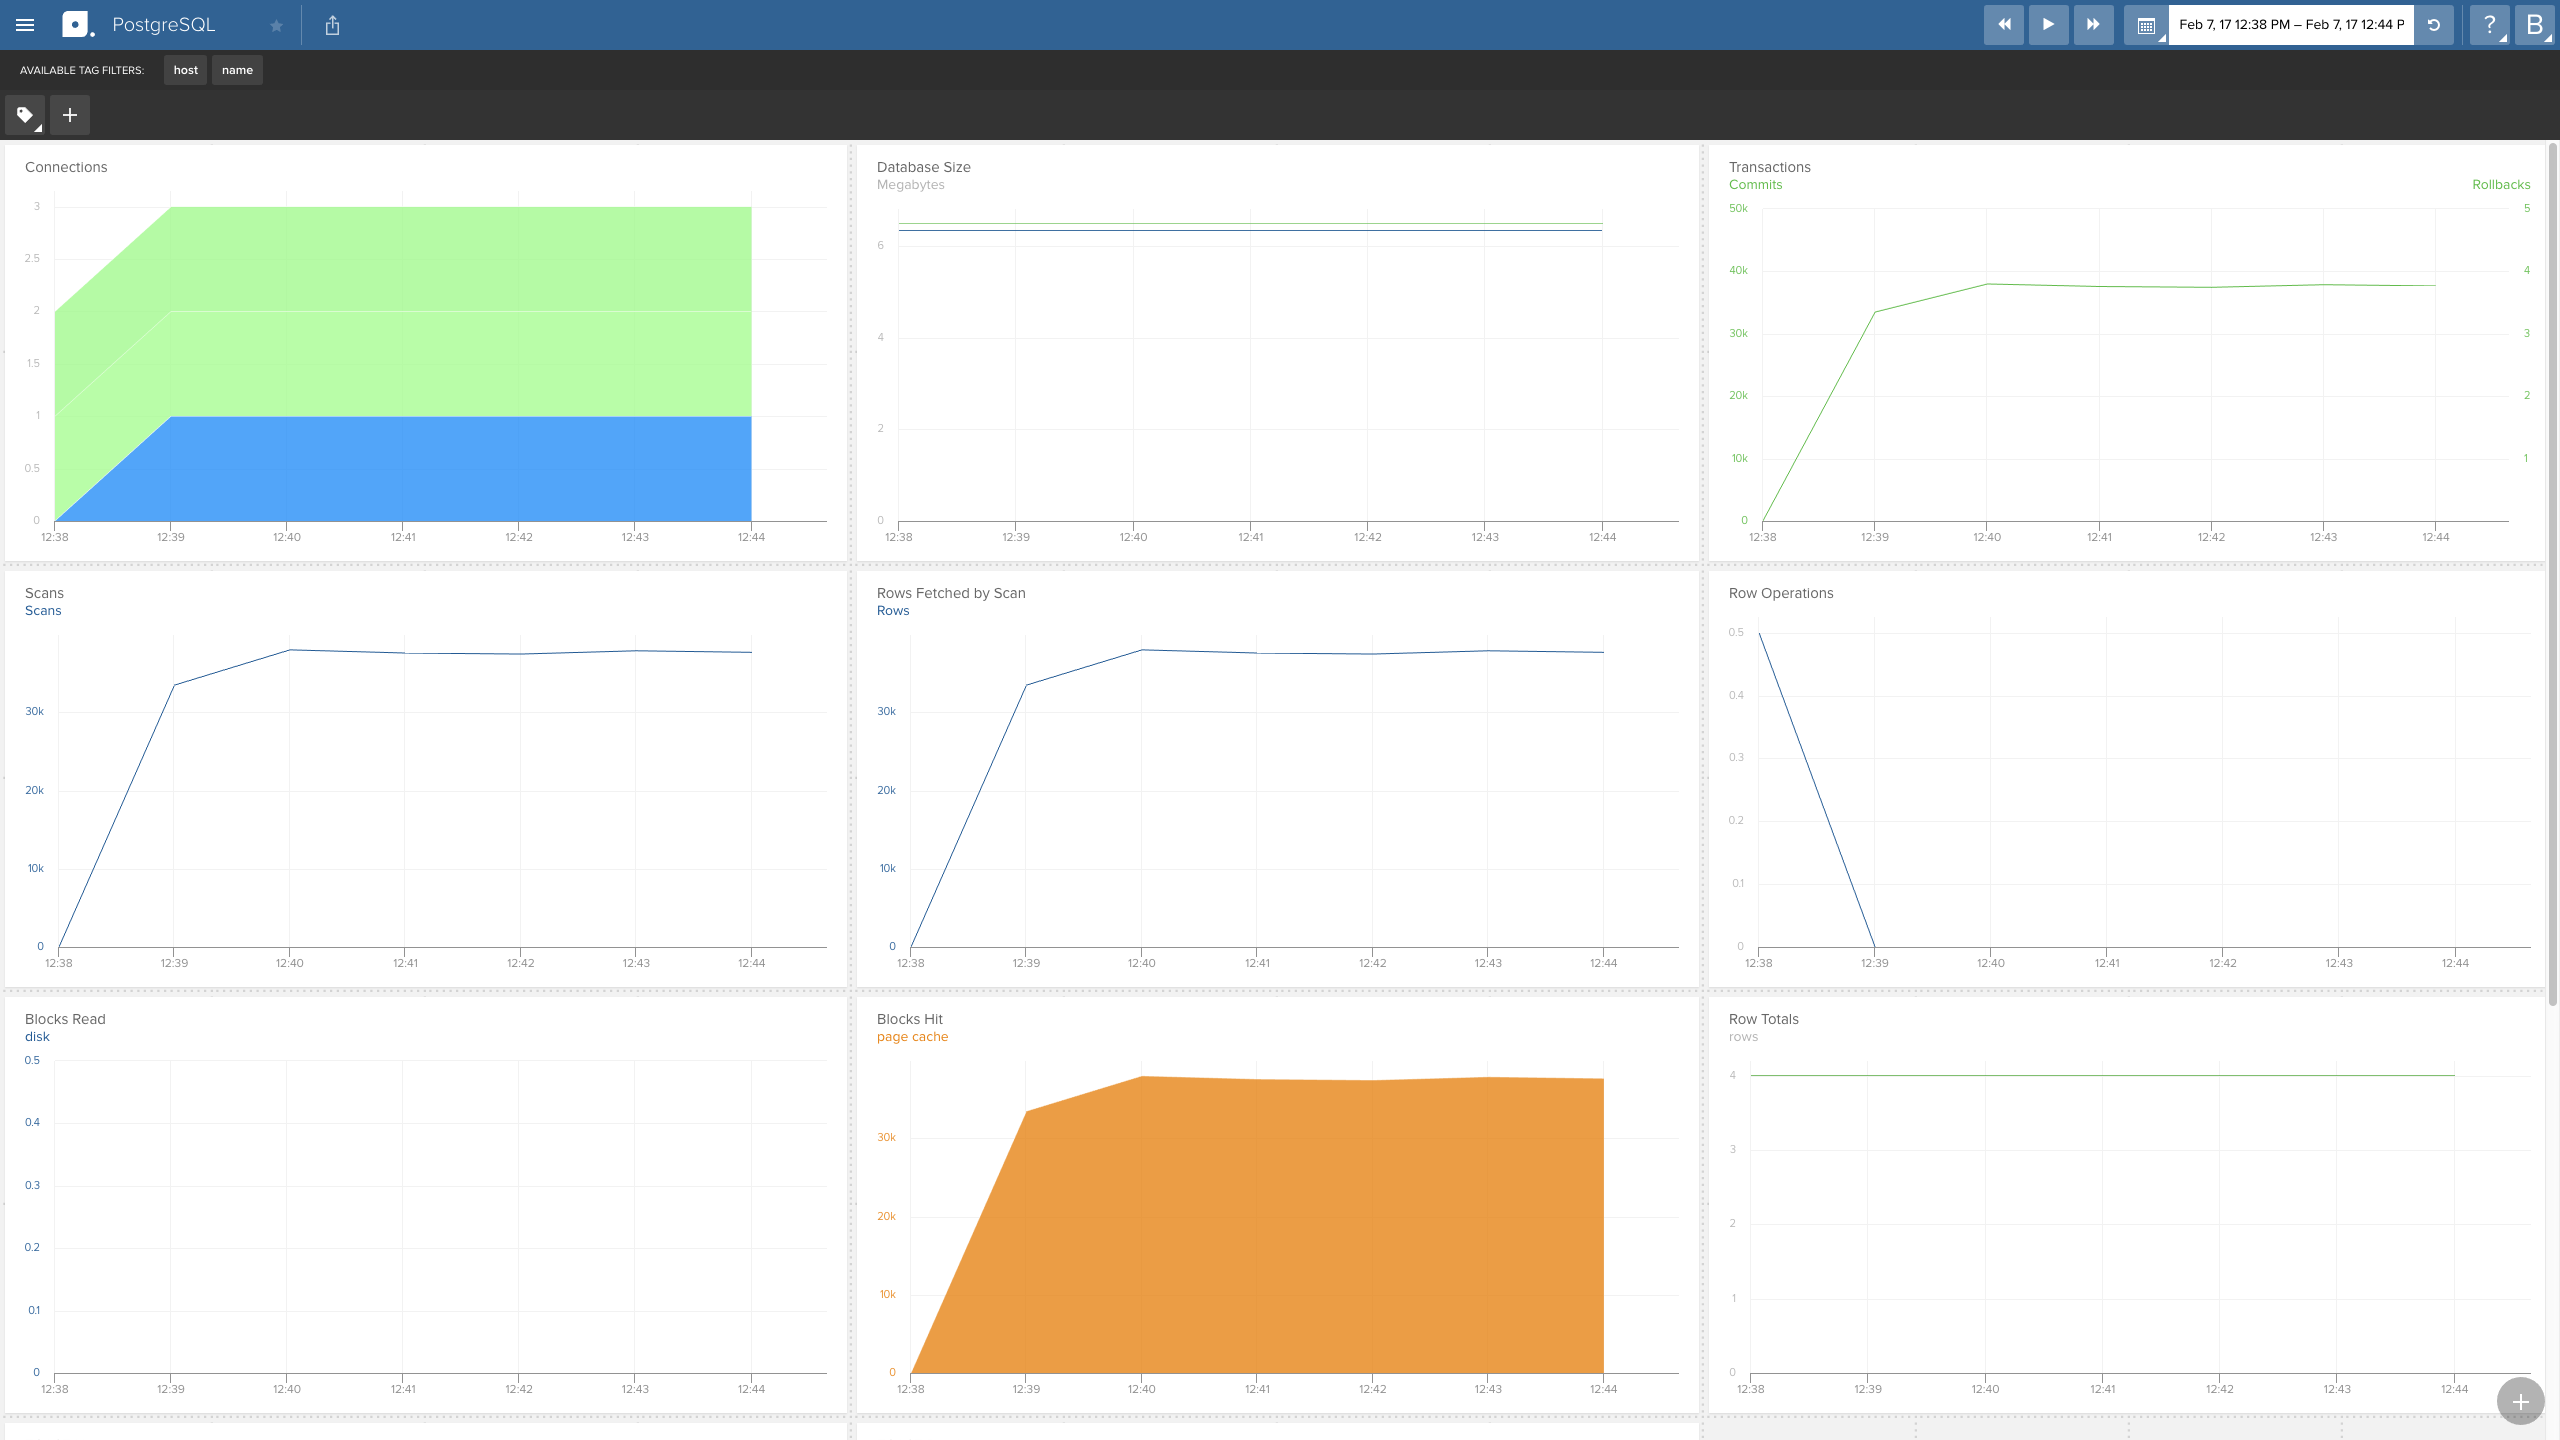2560x1440 pixels.
Task: Rewind the time window backward
Action: click(2004, 25)
